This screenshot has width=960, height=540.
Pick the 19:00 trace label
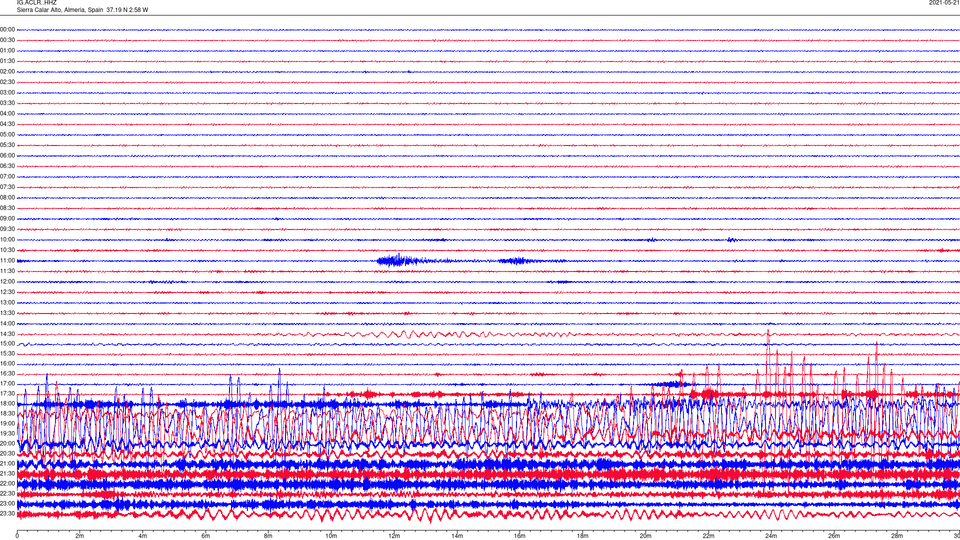click(x=7, y=423)
